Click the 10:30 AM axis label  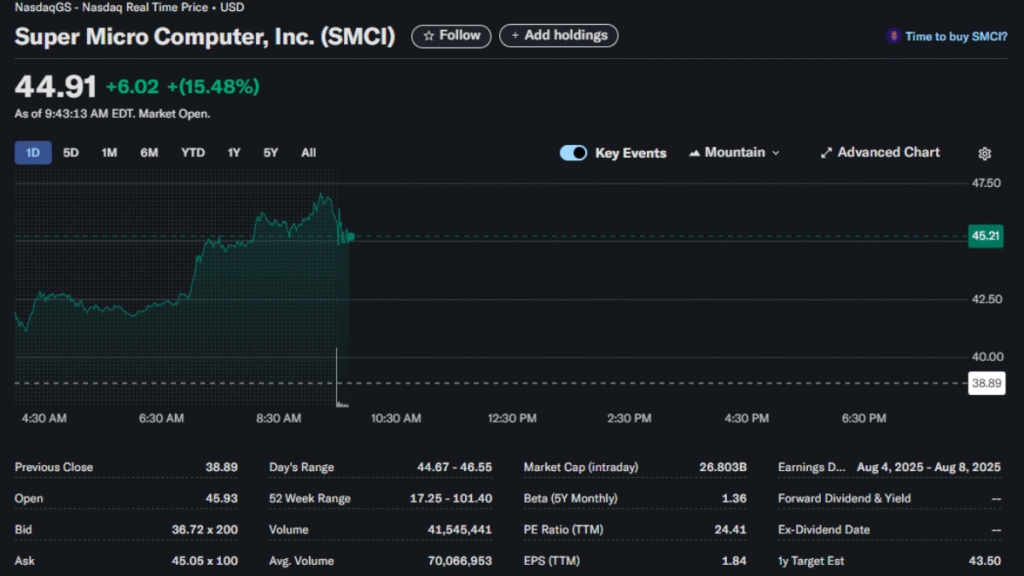[x=396, y=419]
